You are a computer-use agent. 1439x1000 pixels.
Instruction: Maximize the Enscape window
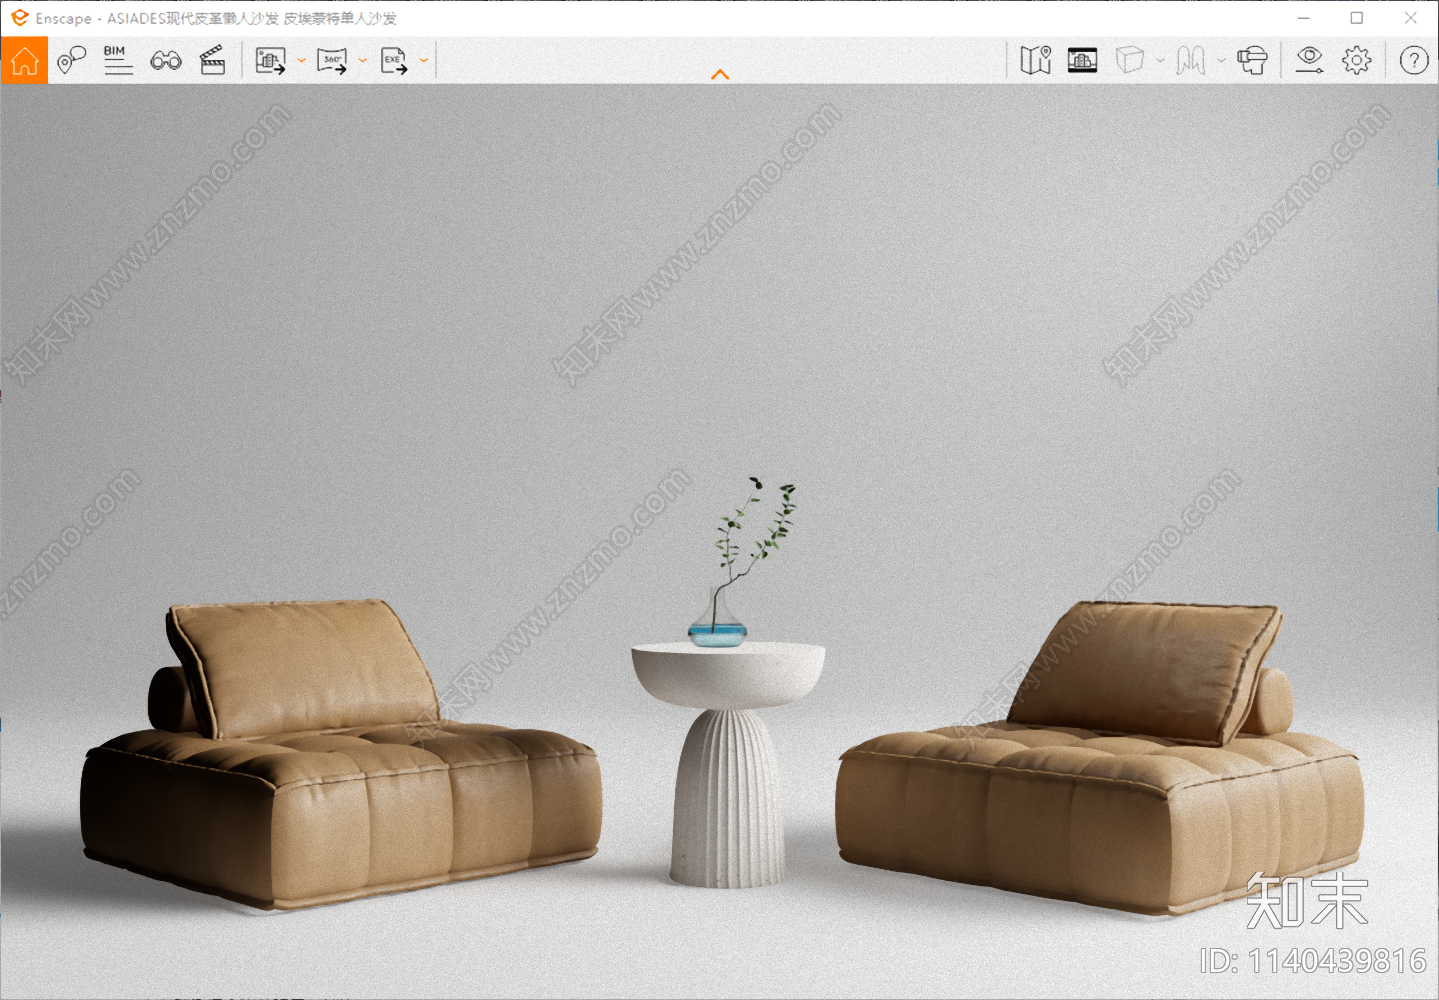coord(1357,18)
